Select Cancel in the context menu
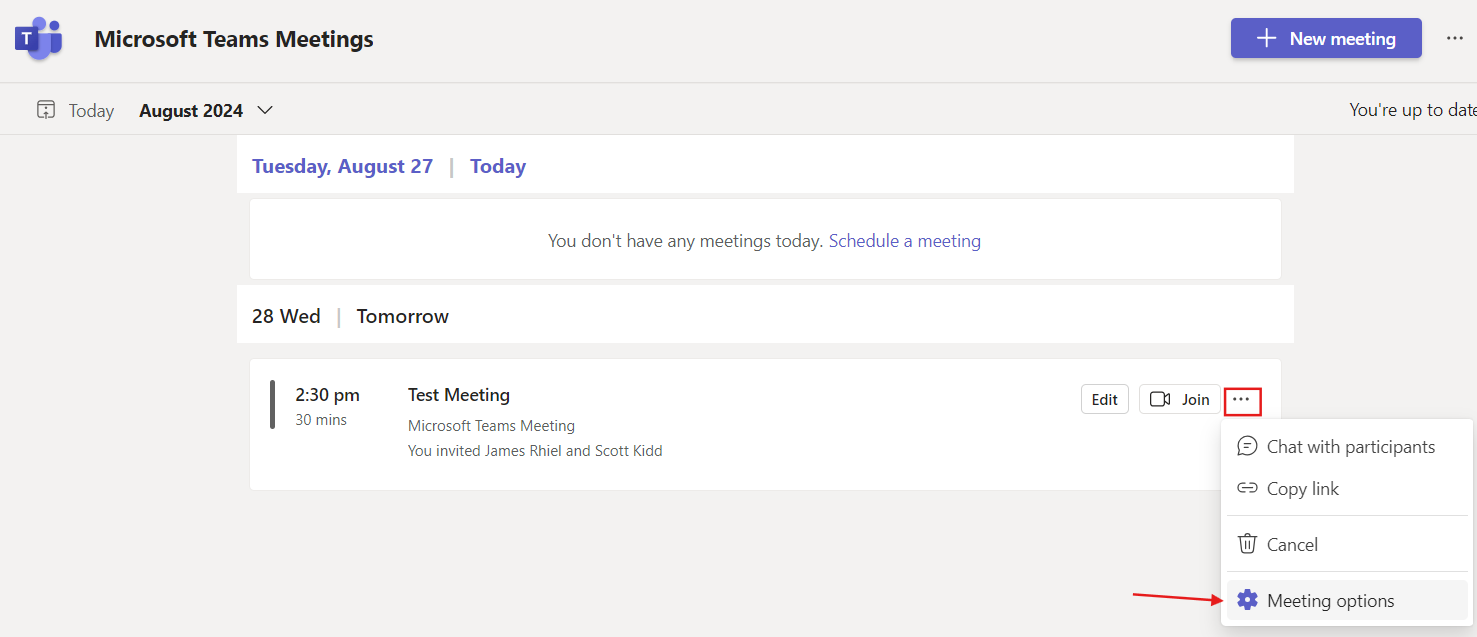The image size is (1477, 637). pyautogui.click(x=1347, y=545)
